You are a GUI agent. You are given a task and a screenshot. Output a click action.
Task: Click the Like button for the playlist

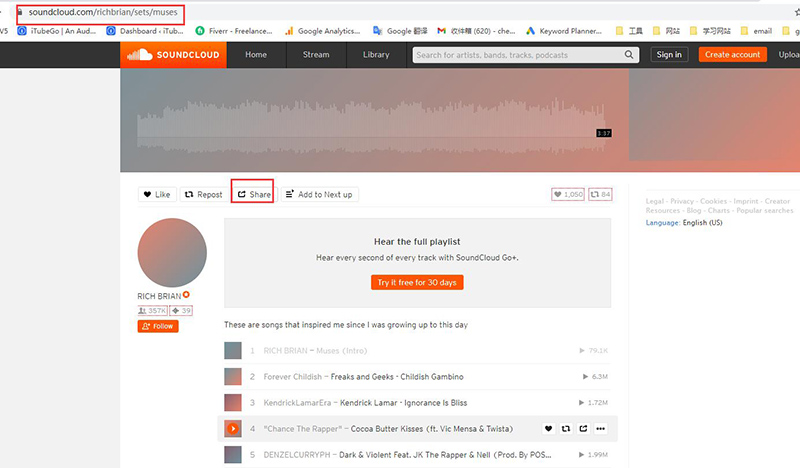tap(157, 194)
